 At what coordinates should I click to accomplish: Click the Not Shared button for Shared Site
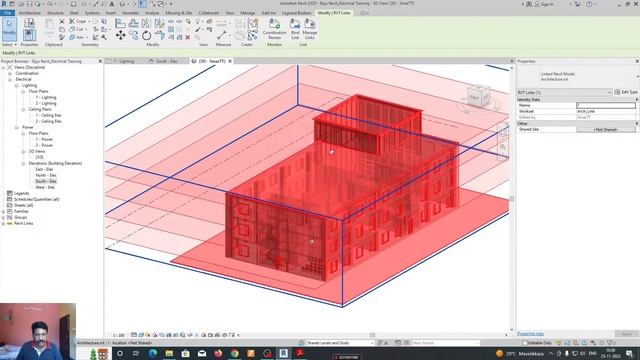pyautogui.click(x=606, y=129)
